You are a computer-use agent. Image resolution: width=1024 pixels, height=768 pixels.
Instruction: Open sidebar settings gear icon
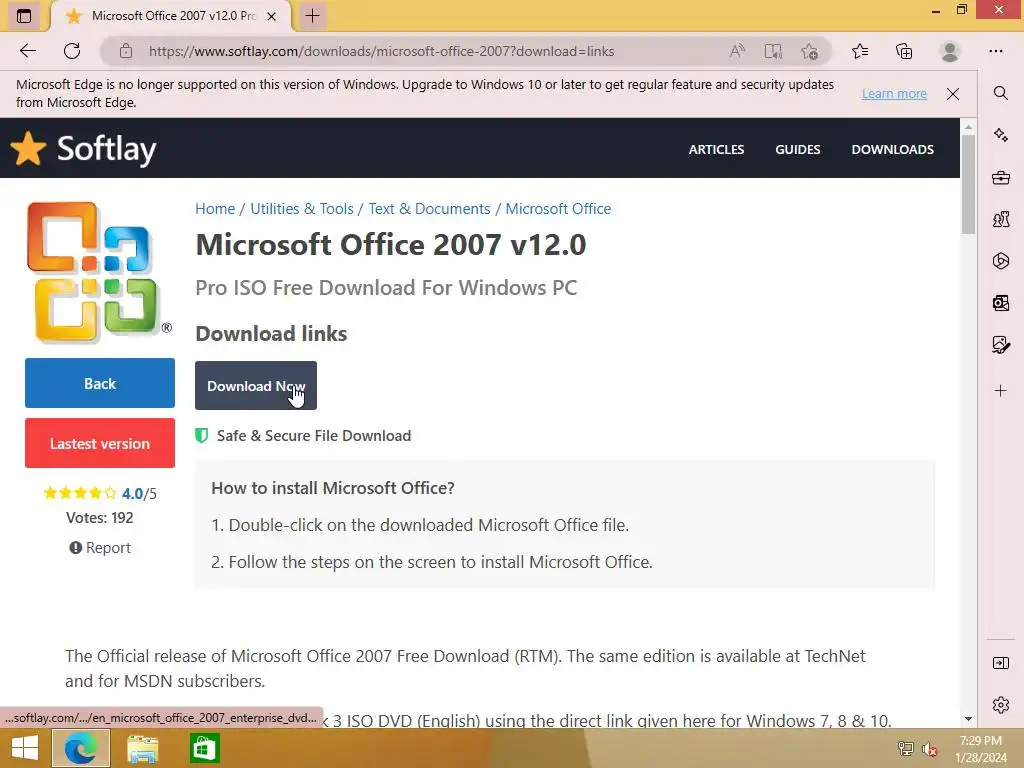(x=1000, y=705)
